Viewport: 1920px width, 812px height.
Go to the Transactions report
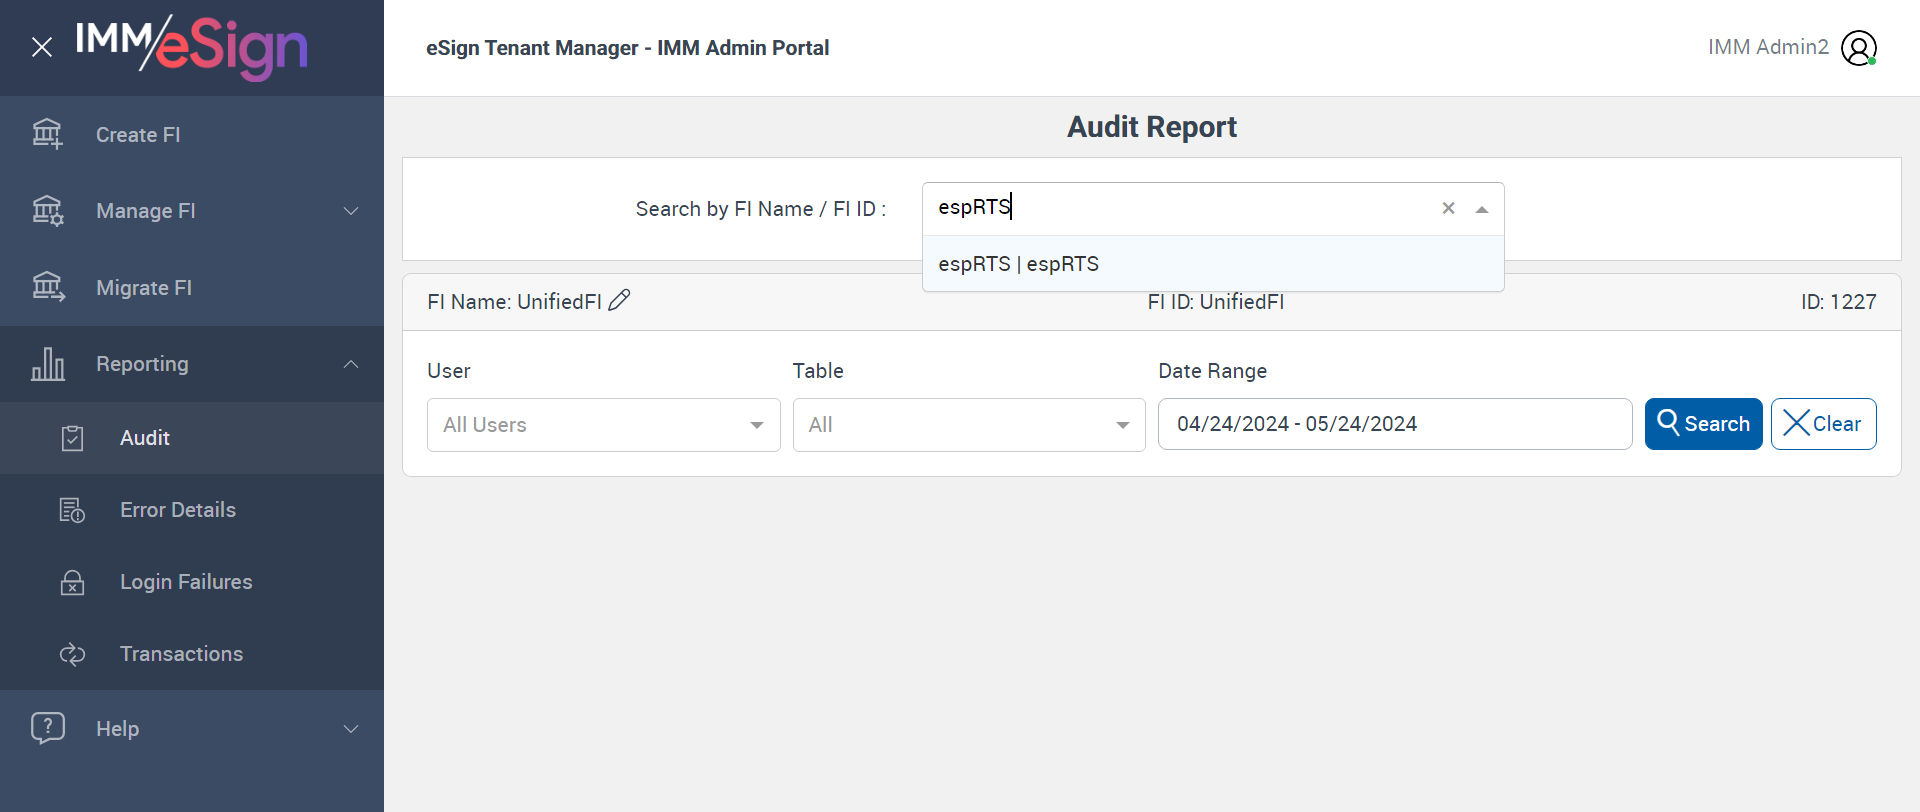(x=181, y=654)
